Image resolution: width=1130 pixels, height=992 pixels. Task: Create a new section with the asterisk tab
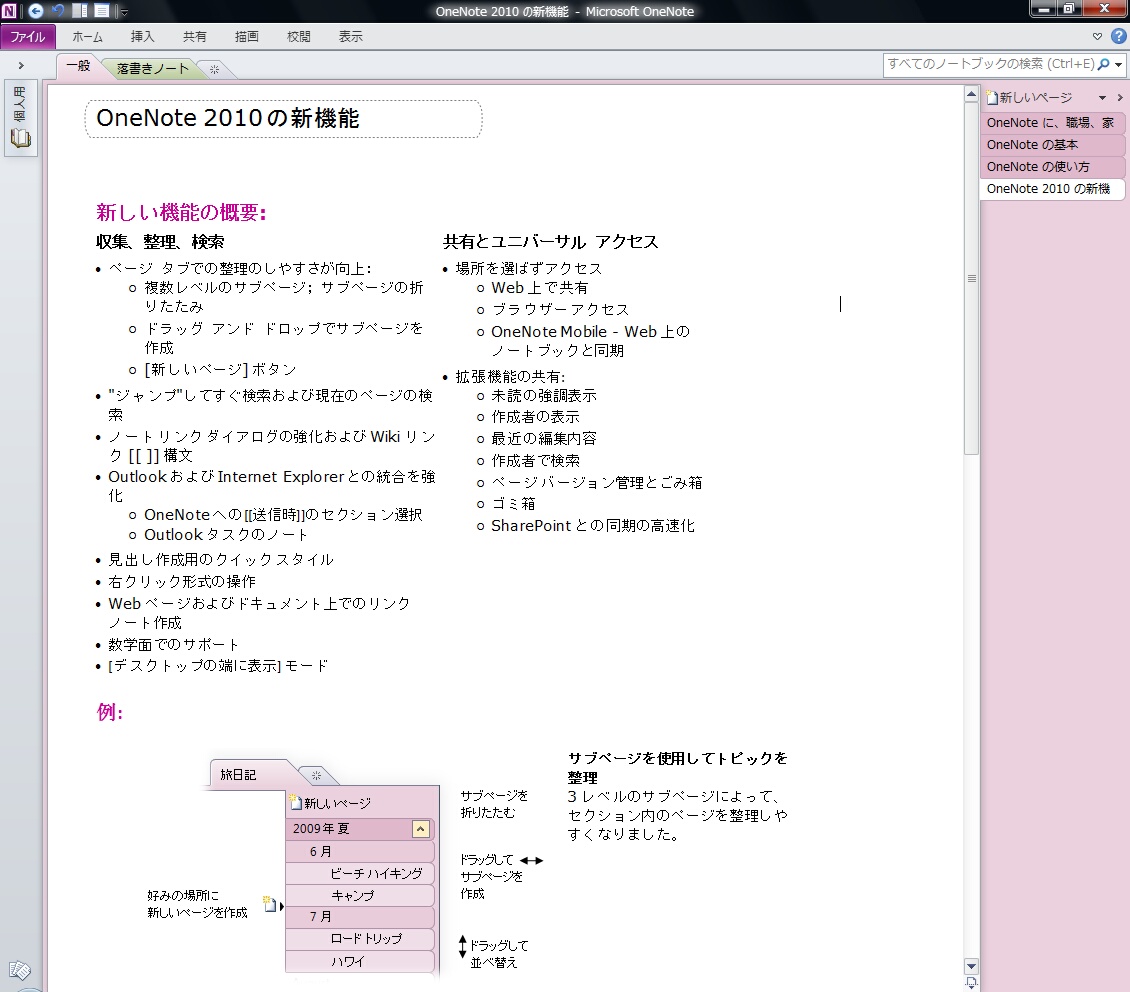(214, 70)
